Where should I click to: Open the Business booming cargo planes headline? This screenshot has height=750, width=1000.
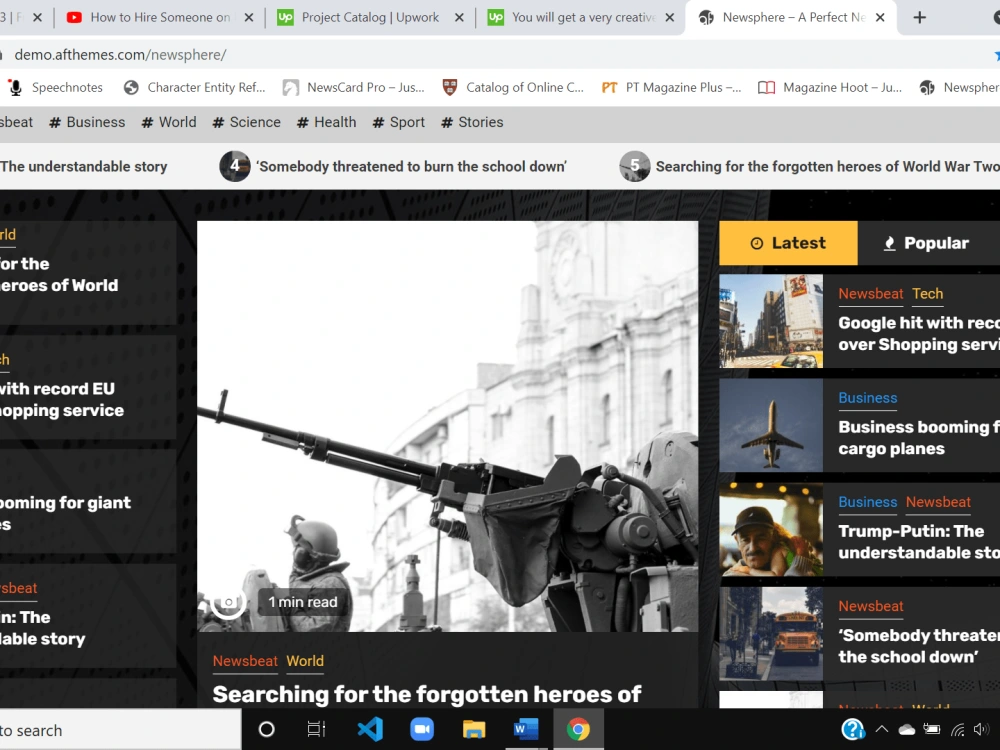(x=919, y=438)
